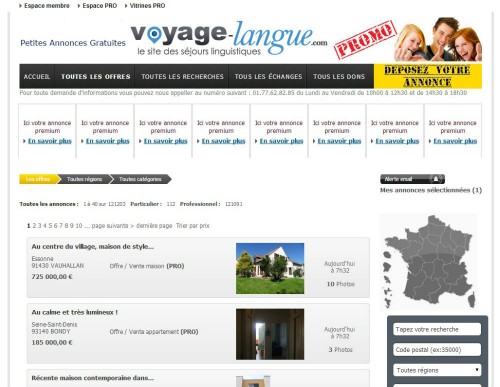
Task: Open the Vauhallan house photo thumbnail
Action: pos(270,268)
